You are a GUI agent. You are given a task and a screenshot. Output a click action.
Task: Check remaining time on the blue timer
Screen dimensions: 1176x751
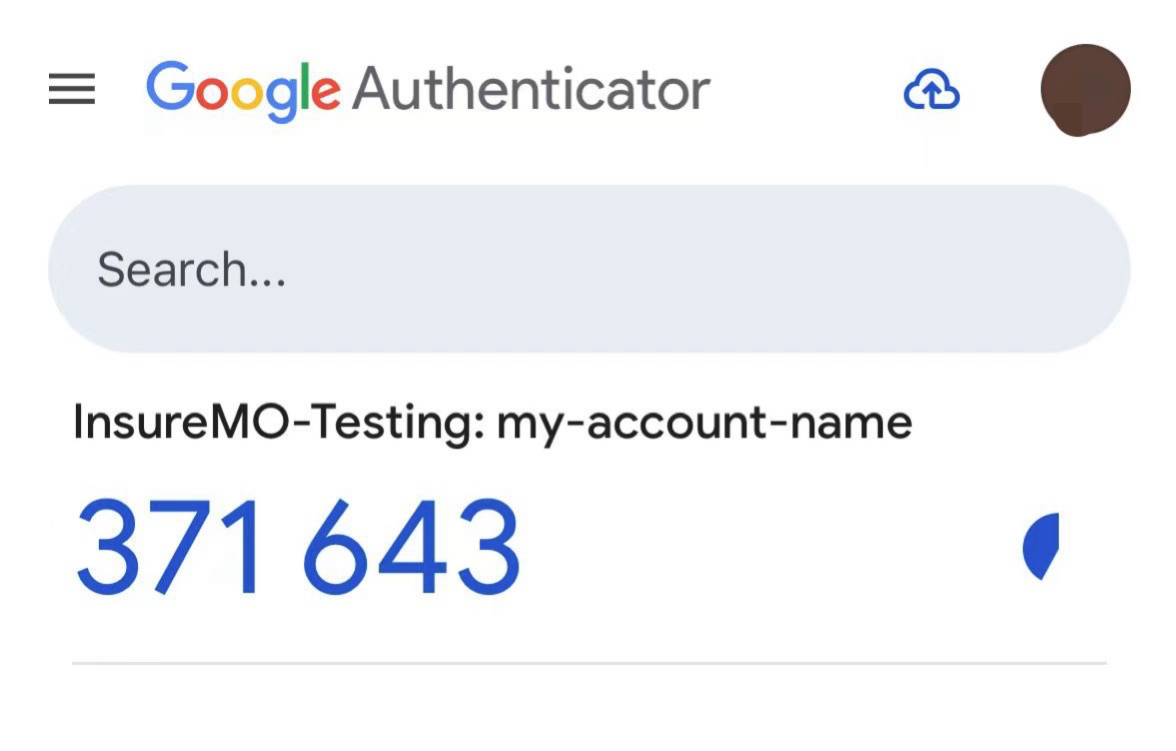pyautogui.click(x=1041, y=546)
